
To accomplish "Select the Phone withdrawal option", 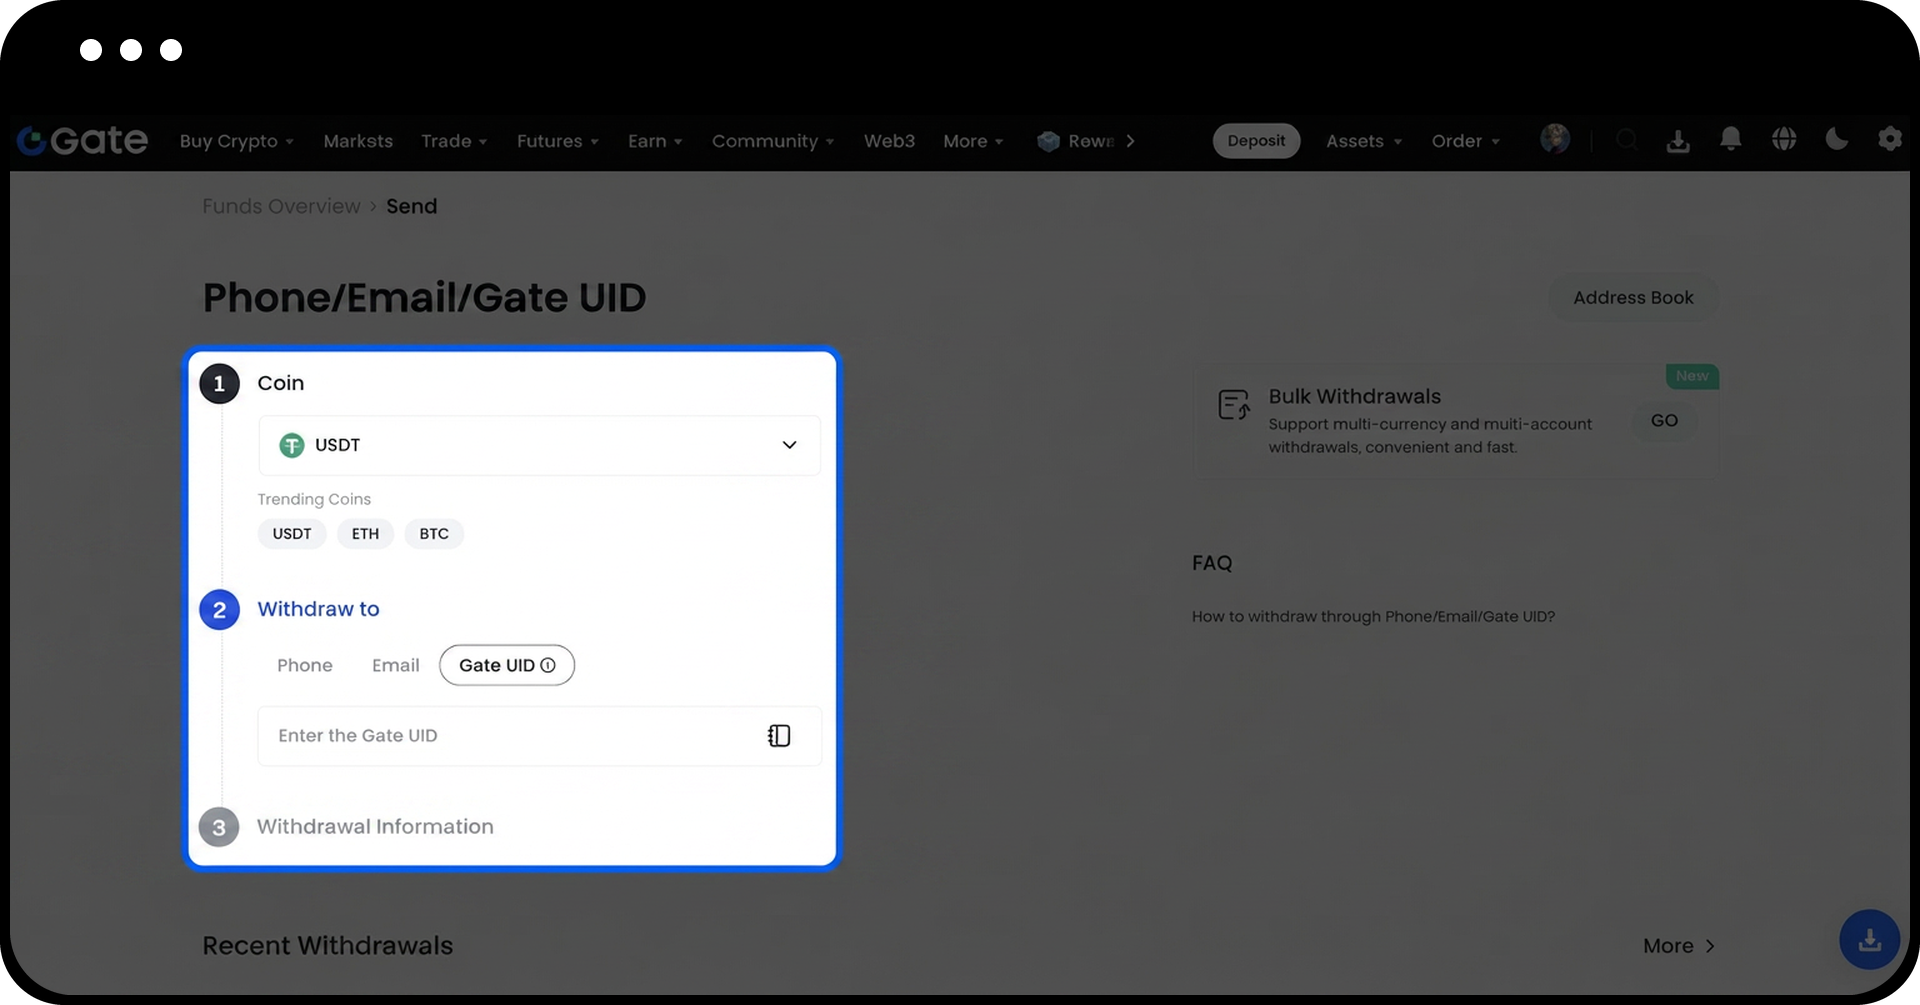I will point(304,665).
